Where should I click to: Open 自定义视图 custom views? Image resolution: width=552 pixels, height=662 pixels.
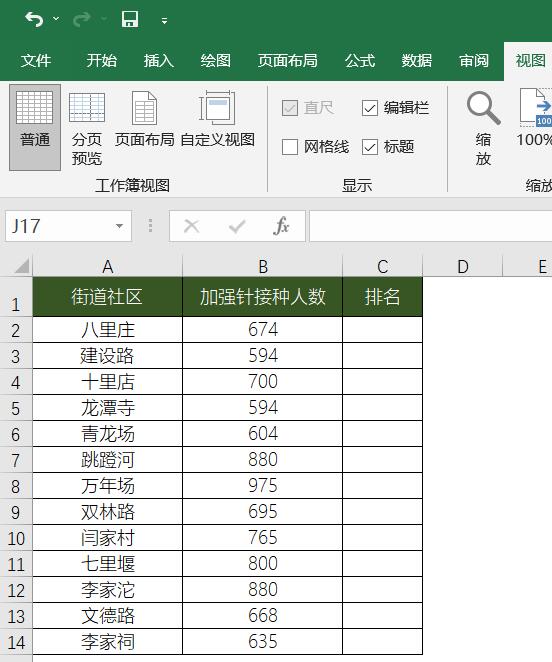pyautogui.click(x=218, y=120)
